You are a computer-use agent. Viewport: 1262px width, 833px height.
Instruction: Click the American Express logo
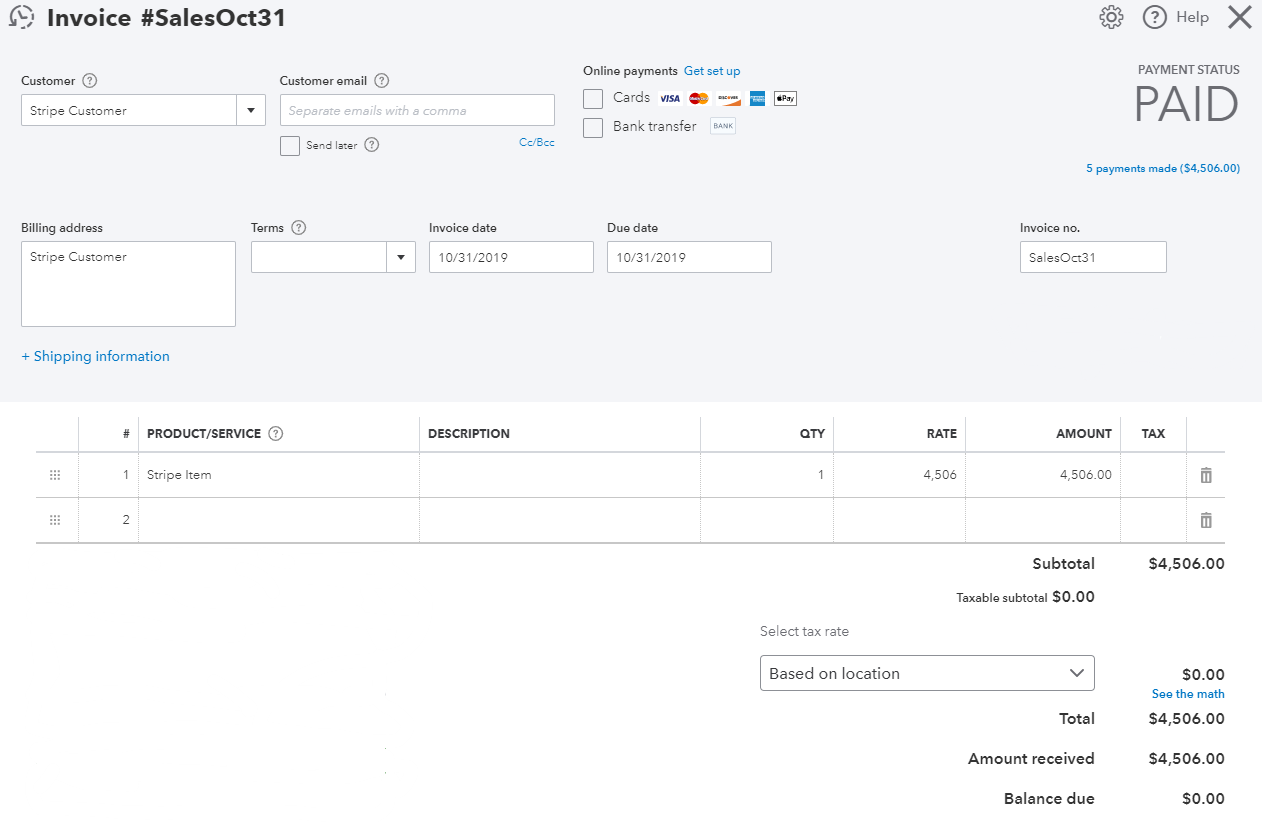click(757, 98)
